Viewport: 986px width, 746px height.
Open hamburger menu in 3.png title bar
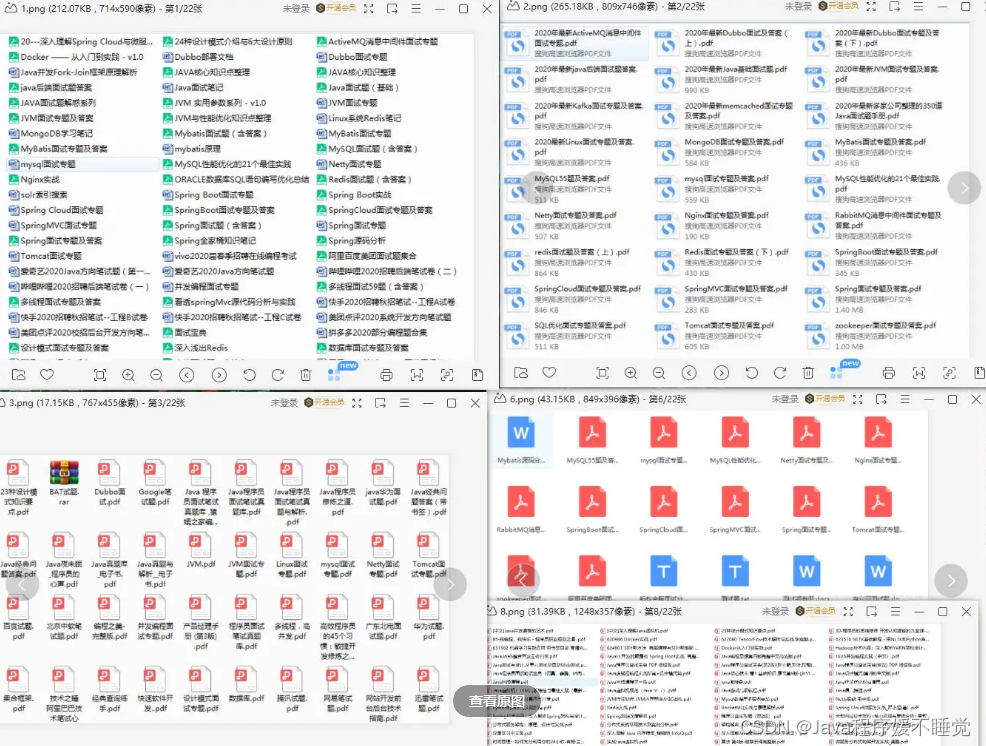tap(404, 403)
